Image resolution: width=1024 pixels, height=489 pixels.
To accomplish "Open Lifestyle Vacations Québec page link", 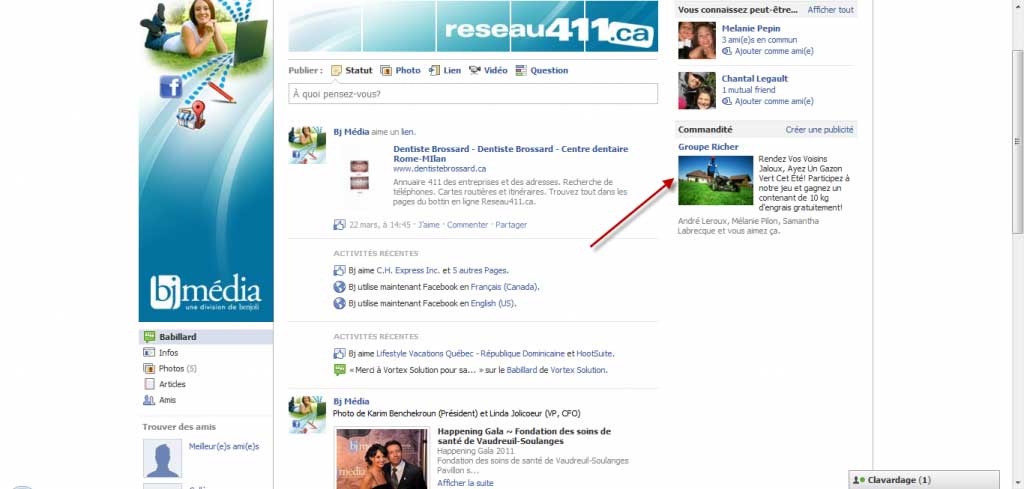I will coord(470,353).
